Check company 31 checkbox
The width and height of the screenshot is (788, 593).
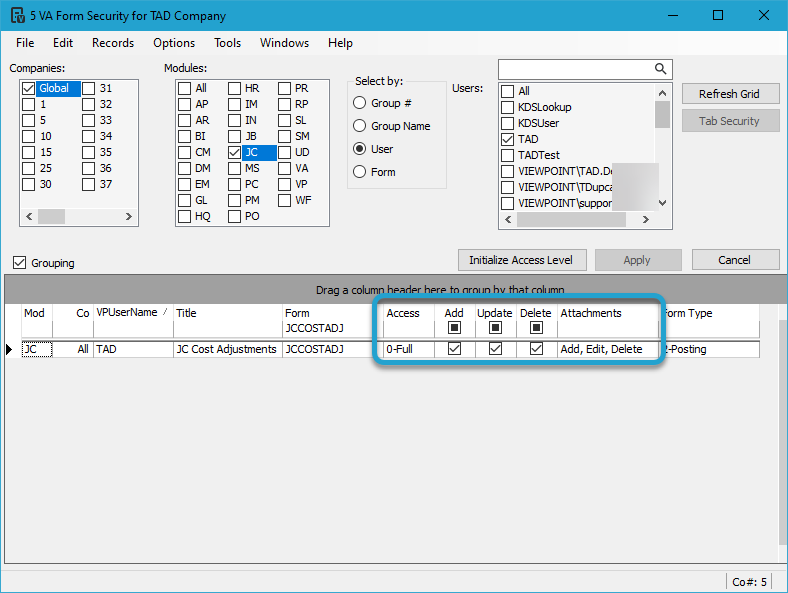pyautogui.click(x=88, y=88)
